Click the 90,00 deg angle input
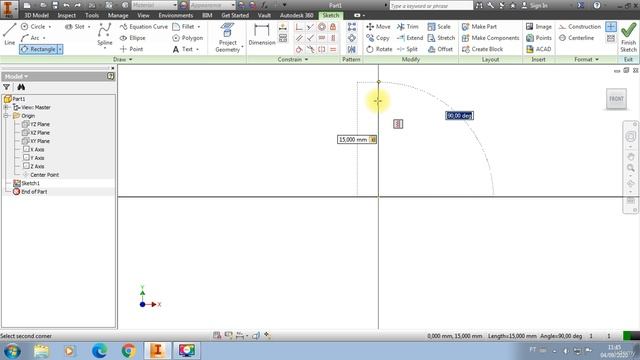 pyautogui.click(x=459, y=116)
